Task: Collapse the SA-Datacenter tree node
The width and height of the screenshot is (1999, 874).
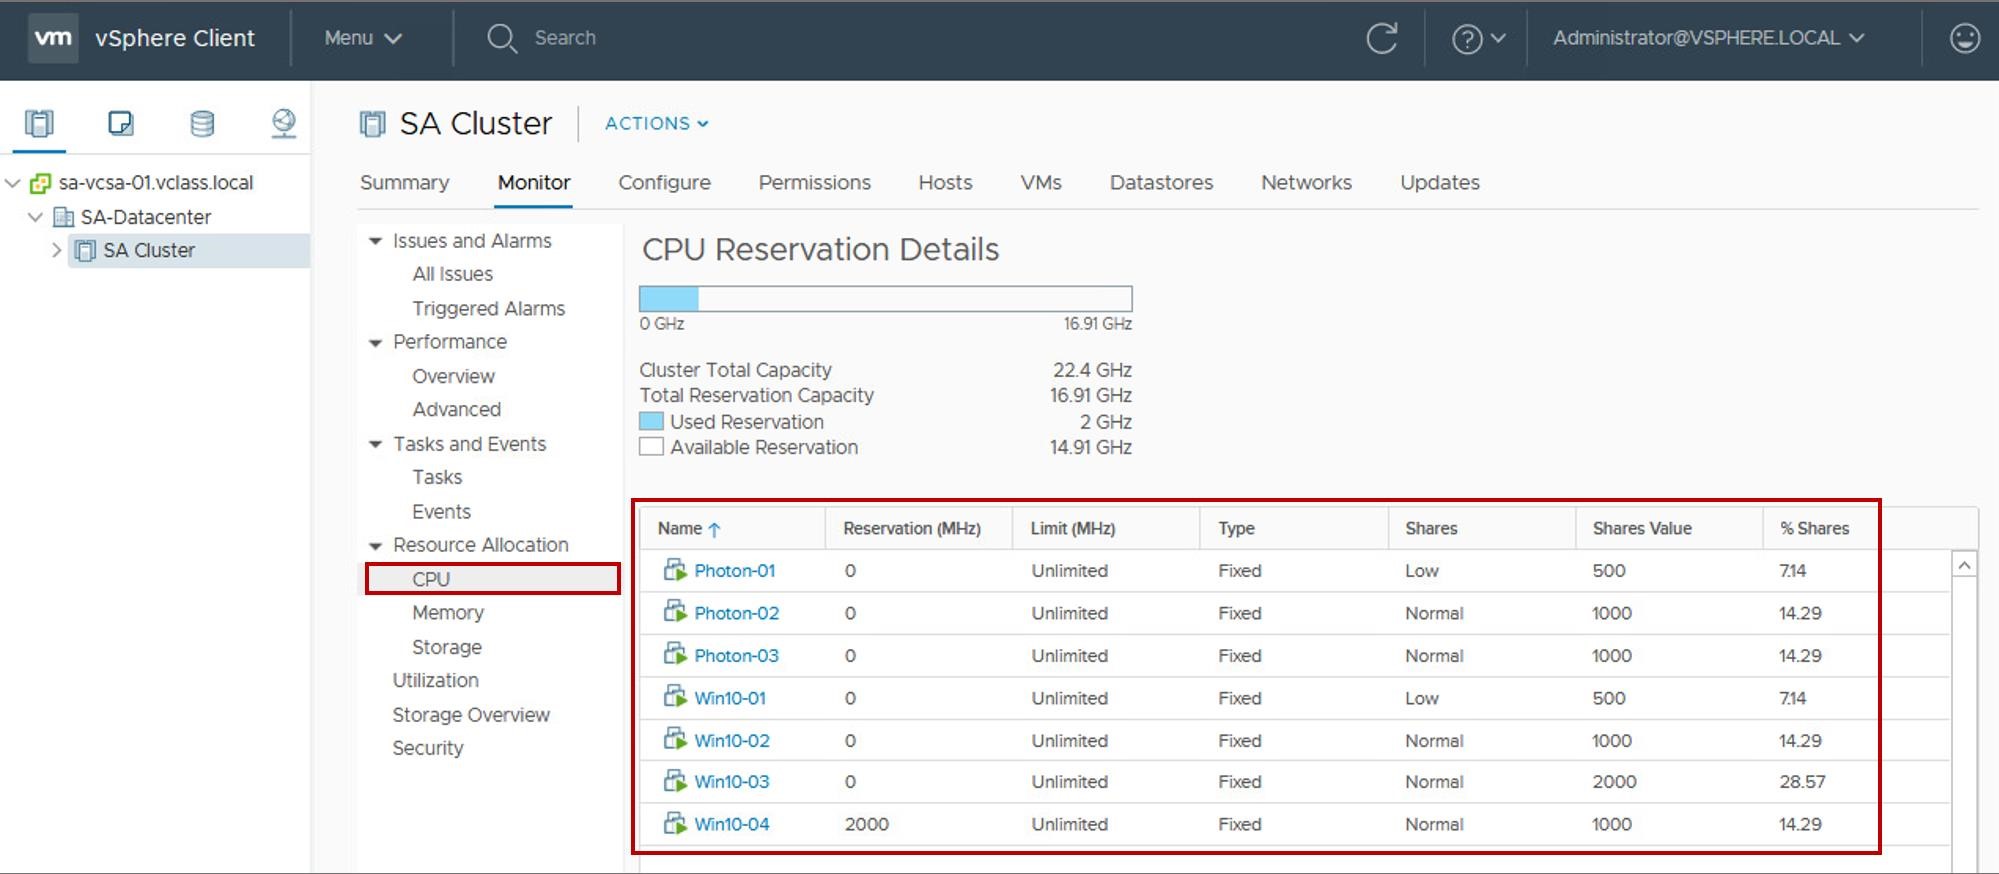Action: pyautogui.click(x=35, y=217)
